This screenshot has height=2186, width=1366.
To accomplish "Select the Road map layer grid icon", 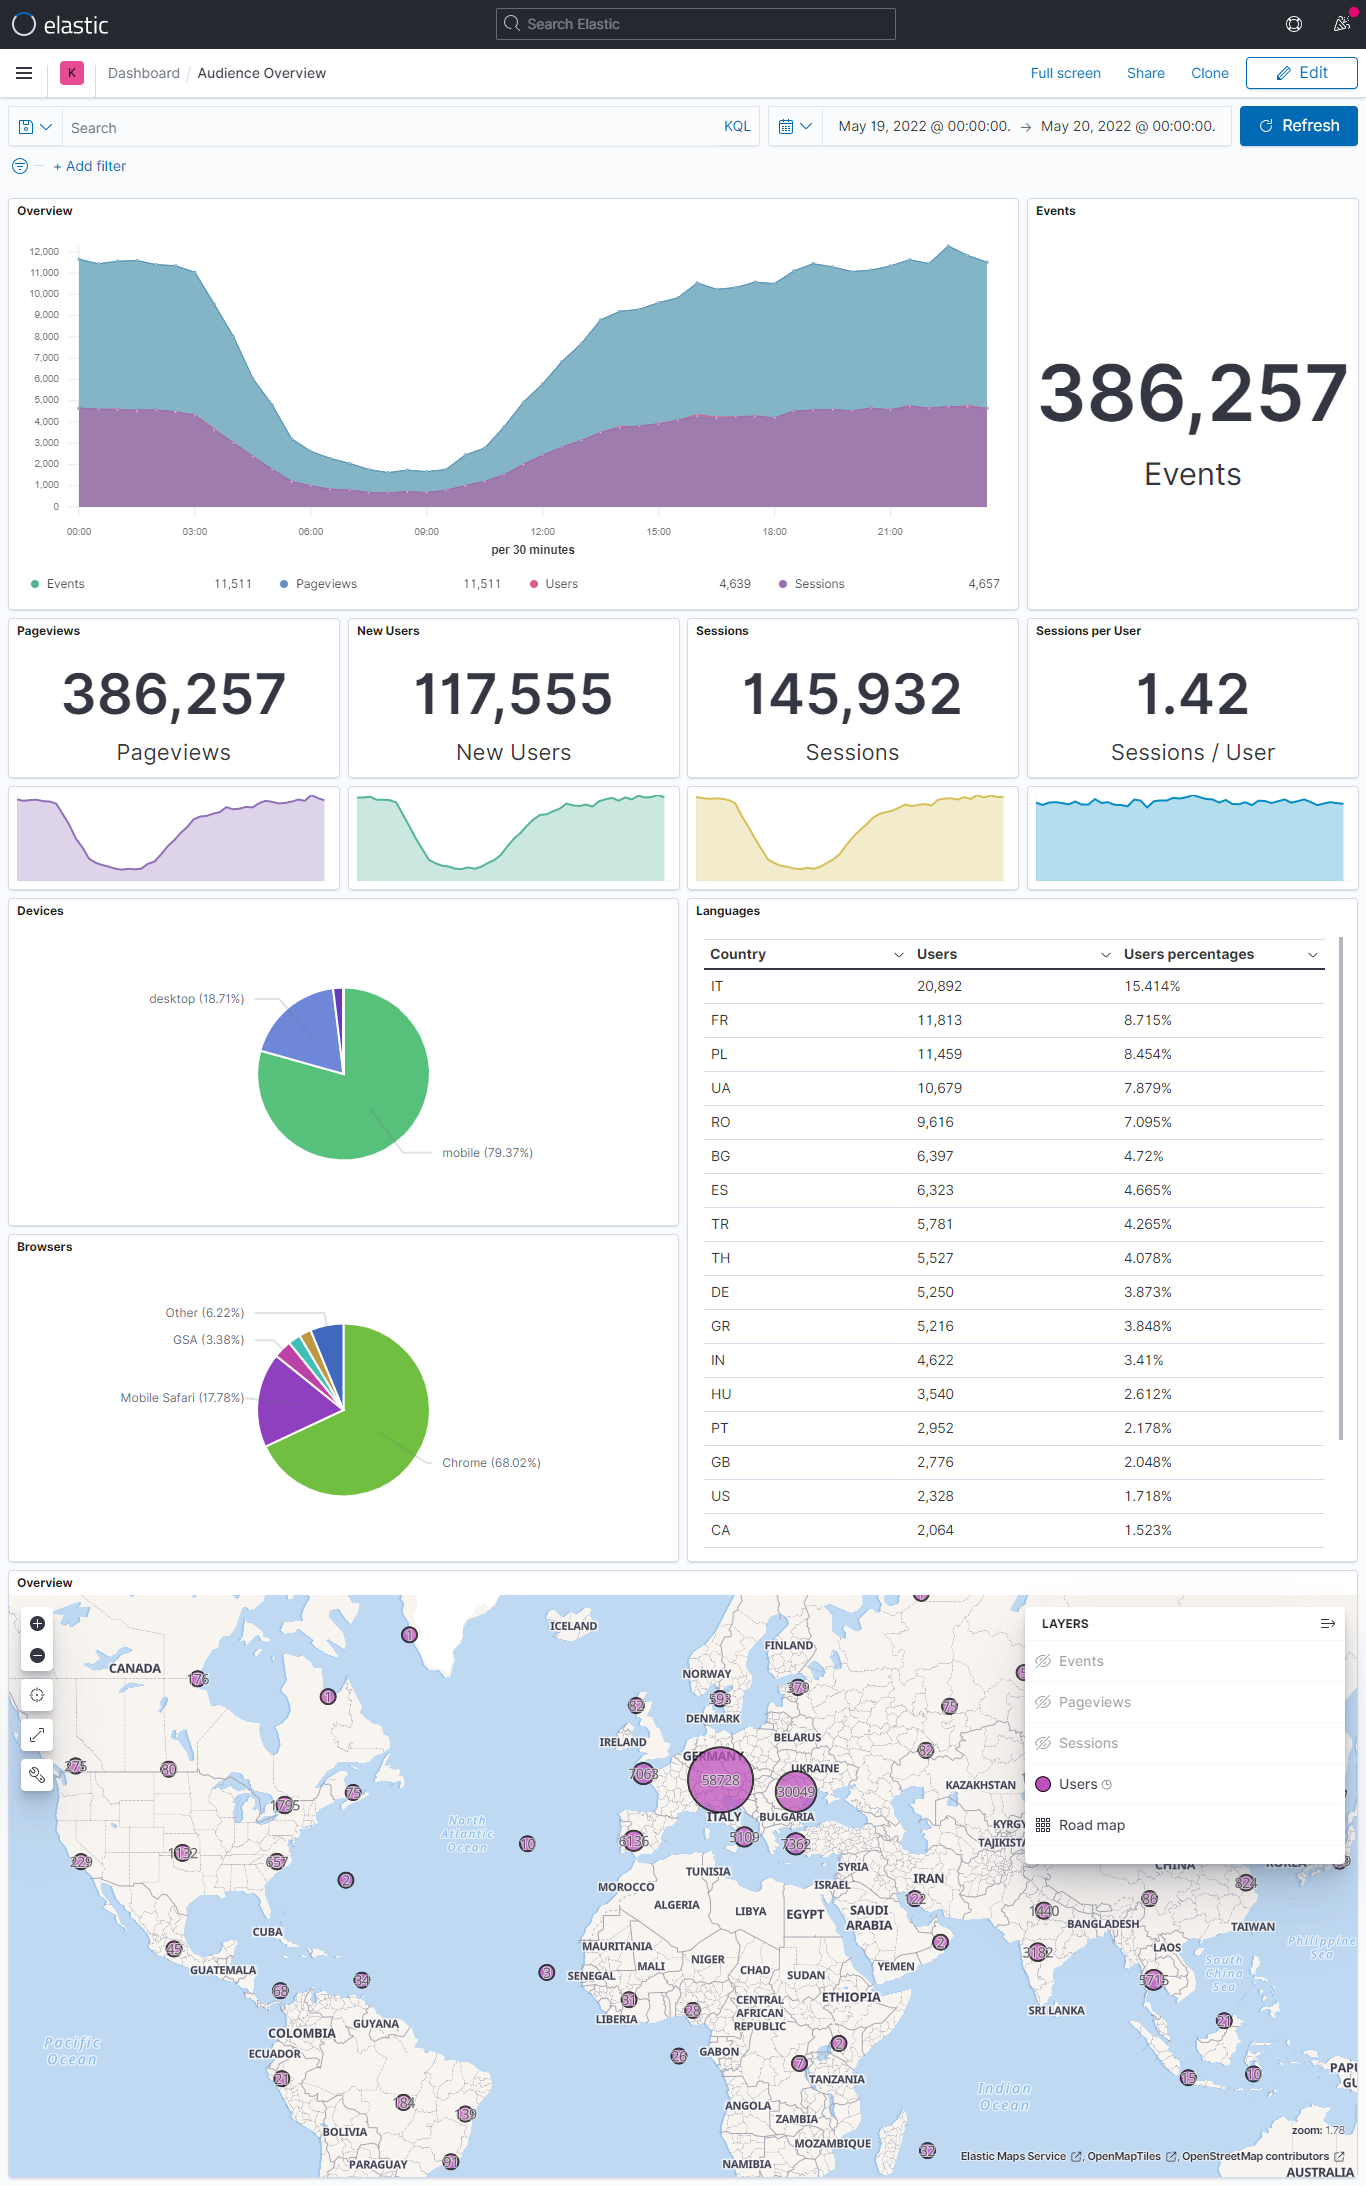I will tap(1043, 1825).
